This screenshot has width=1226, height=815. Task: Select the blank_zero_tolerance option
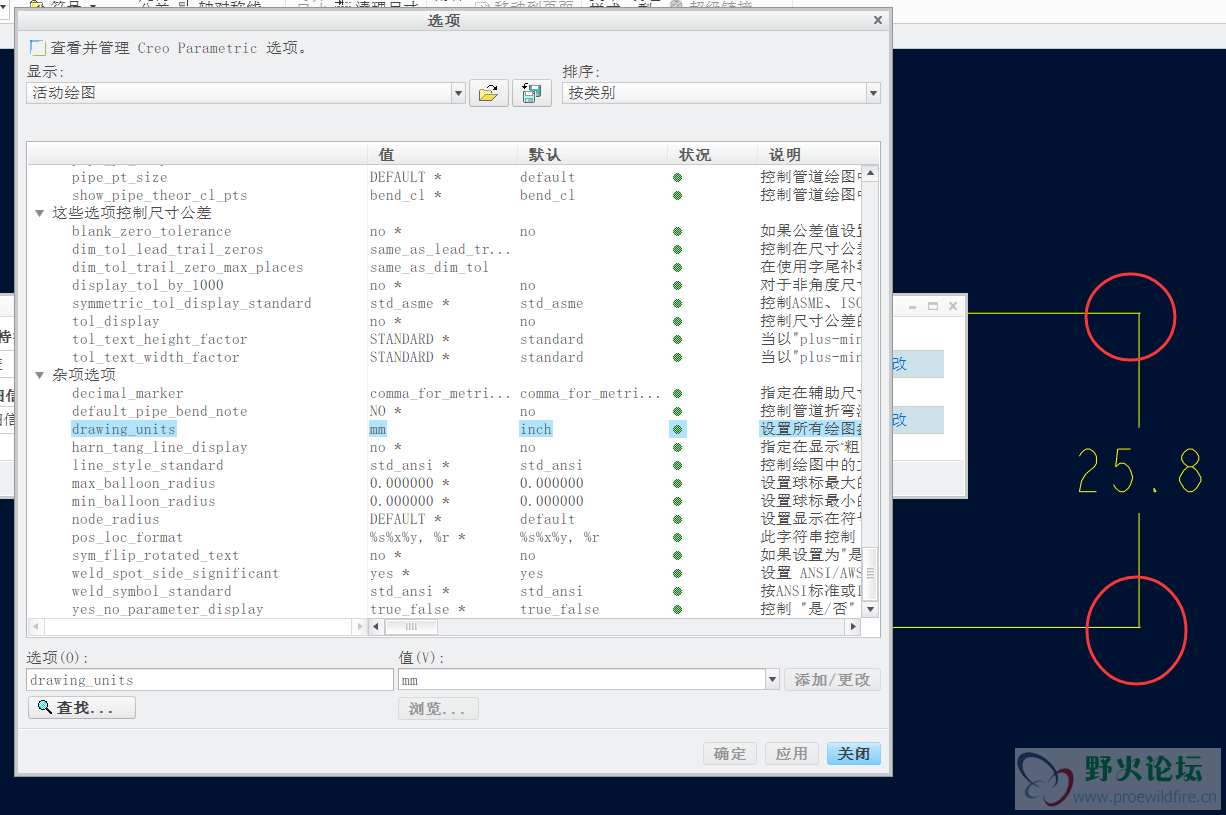pyautogui.click(x=151, y=231)
